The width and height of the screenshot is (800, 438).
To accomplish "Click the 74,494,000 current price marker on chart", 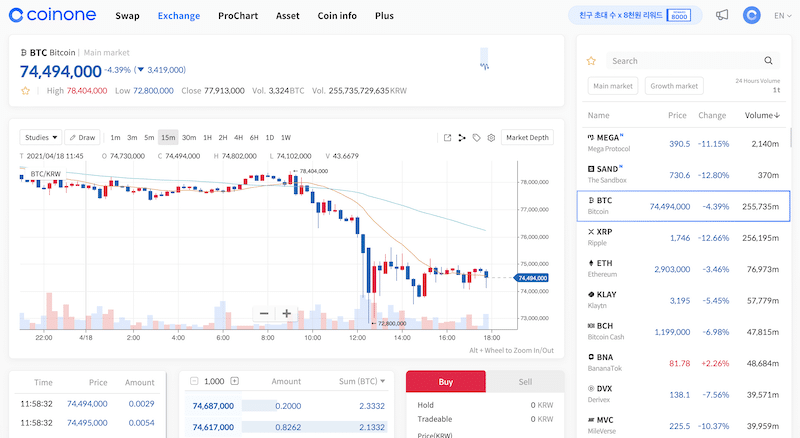I will pyautogui.click(x=533, y=278).
